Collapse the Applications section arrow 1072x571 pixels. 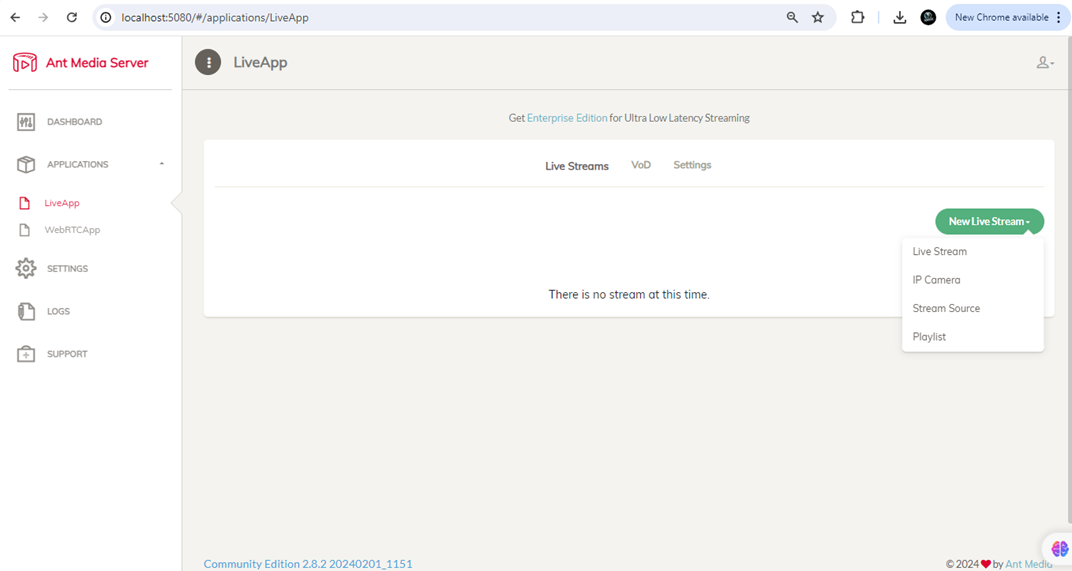tap(162, 164)
